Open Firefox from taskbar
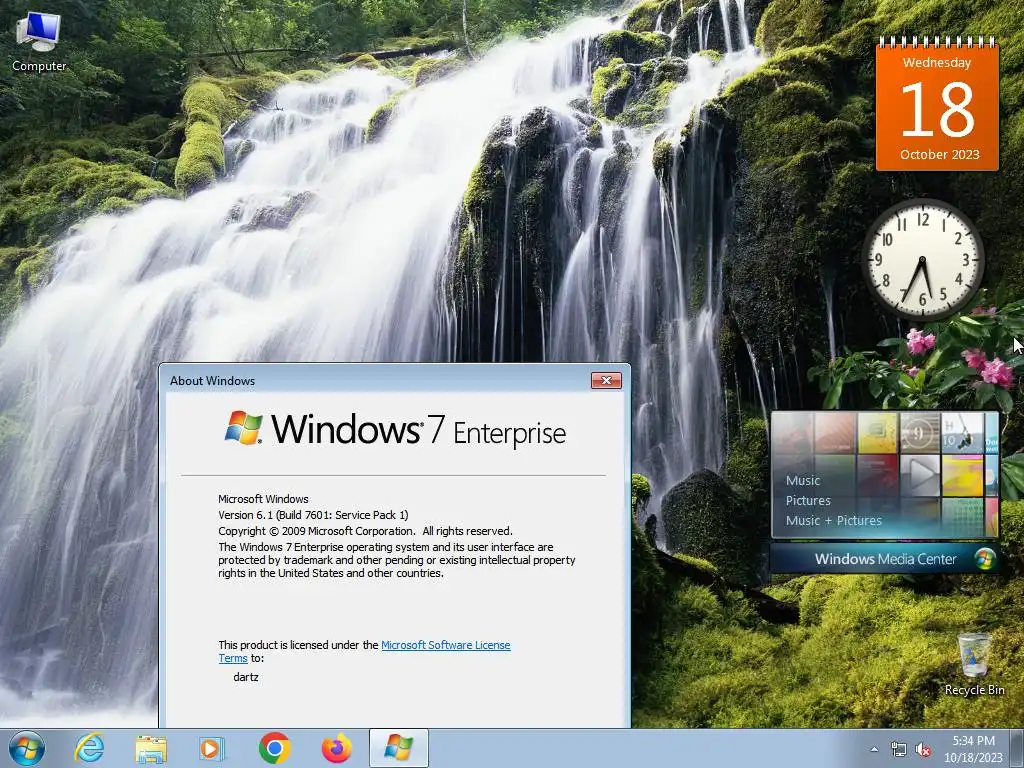This screenshot has width=1024, height=768. pos(336,748)
